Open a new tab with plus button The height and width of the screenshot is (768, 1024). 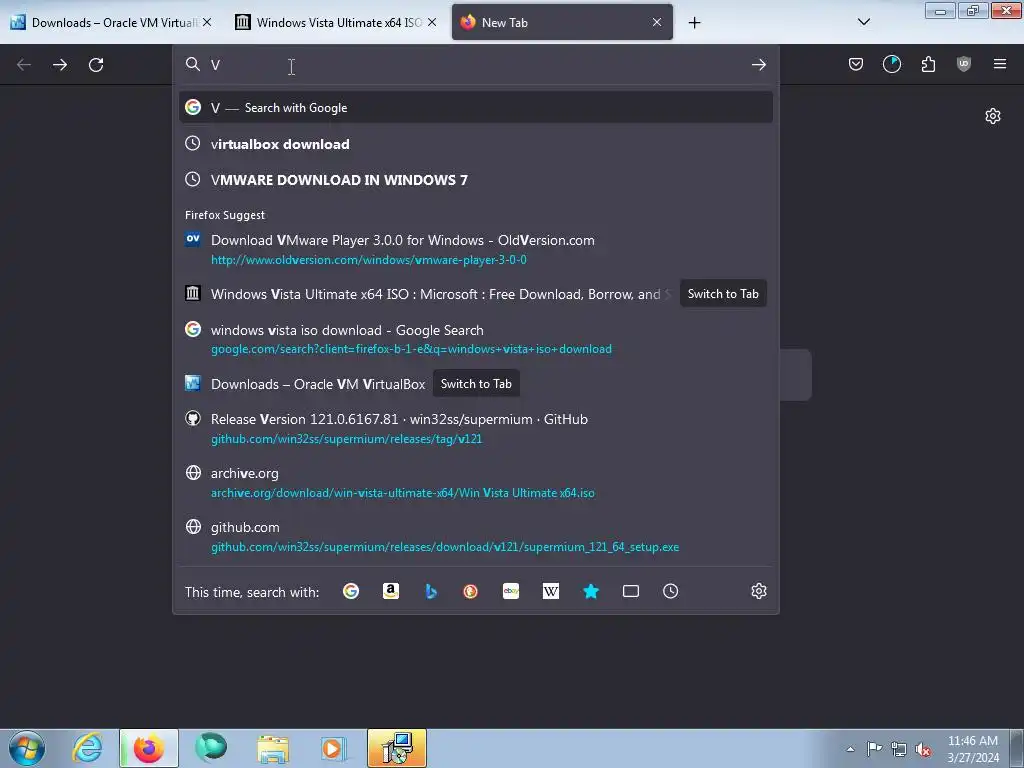click(x=694, y=23)
